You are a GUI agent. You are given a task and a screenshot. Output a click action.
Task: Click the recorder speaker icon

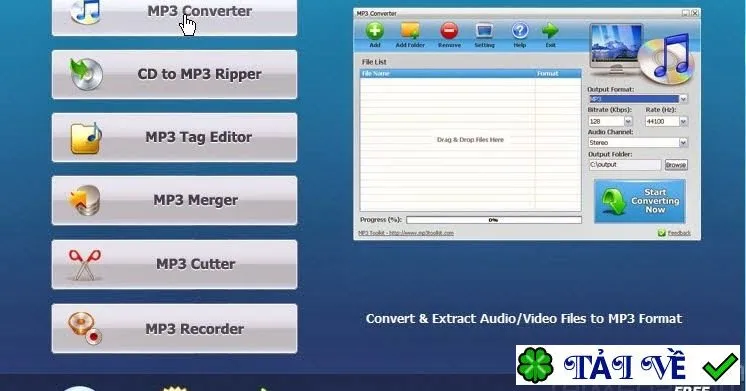click(85, 328)
